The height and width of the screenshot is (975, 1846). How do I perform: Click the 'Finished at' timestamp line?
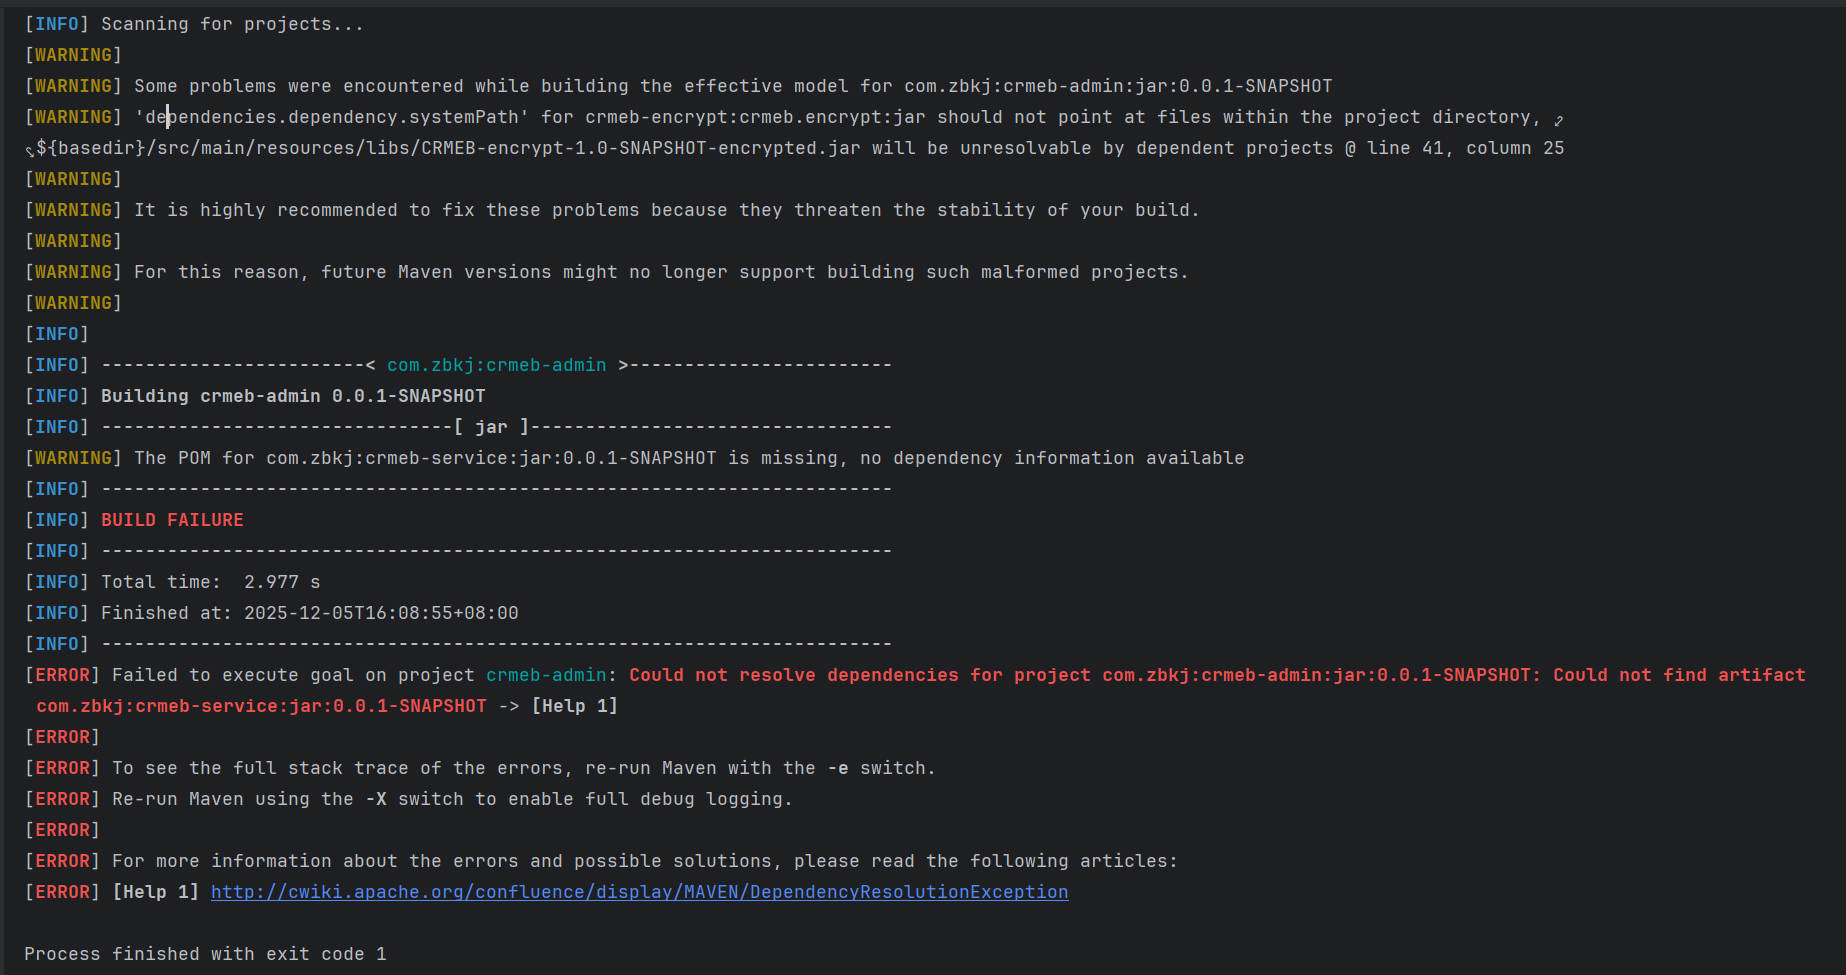(309, 613)
